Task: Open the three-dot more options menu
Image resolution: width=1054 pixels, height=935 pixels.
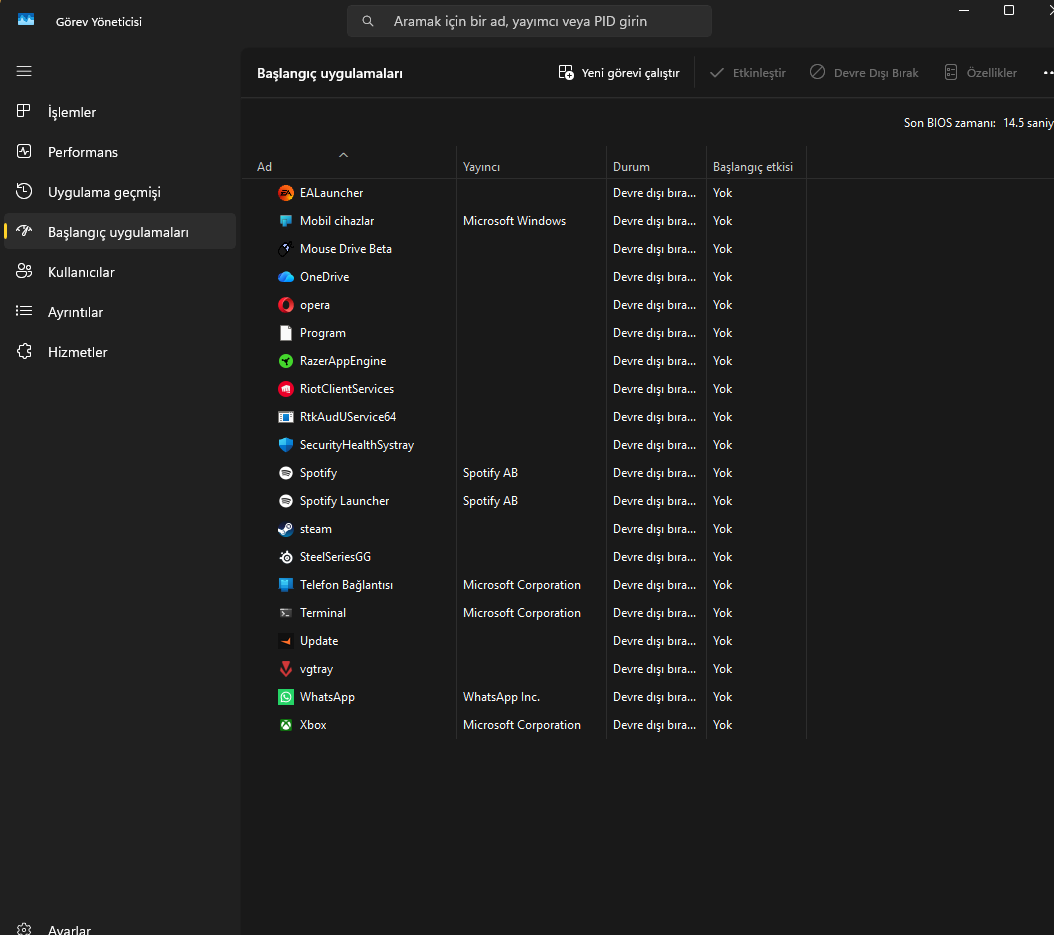Action: coord(1048,73)
